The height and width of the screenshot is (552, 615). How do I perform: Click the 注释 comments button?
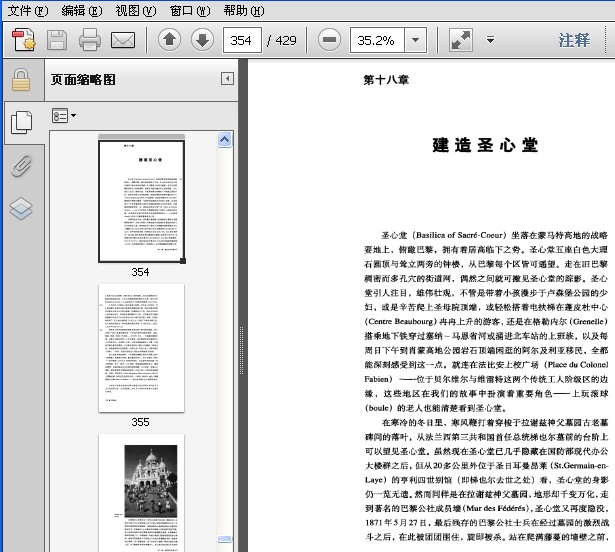coord(574,40)
